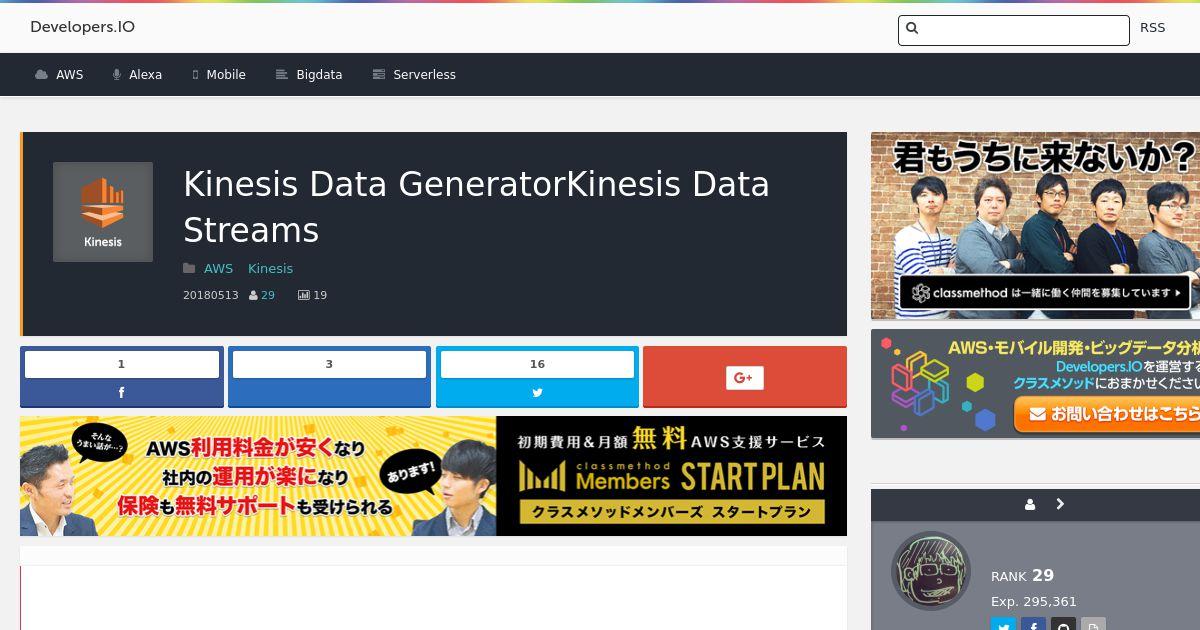Open author link numbered 29 in meta
The width and height of the screenshot is (1200, 630).
pos(268,296)
